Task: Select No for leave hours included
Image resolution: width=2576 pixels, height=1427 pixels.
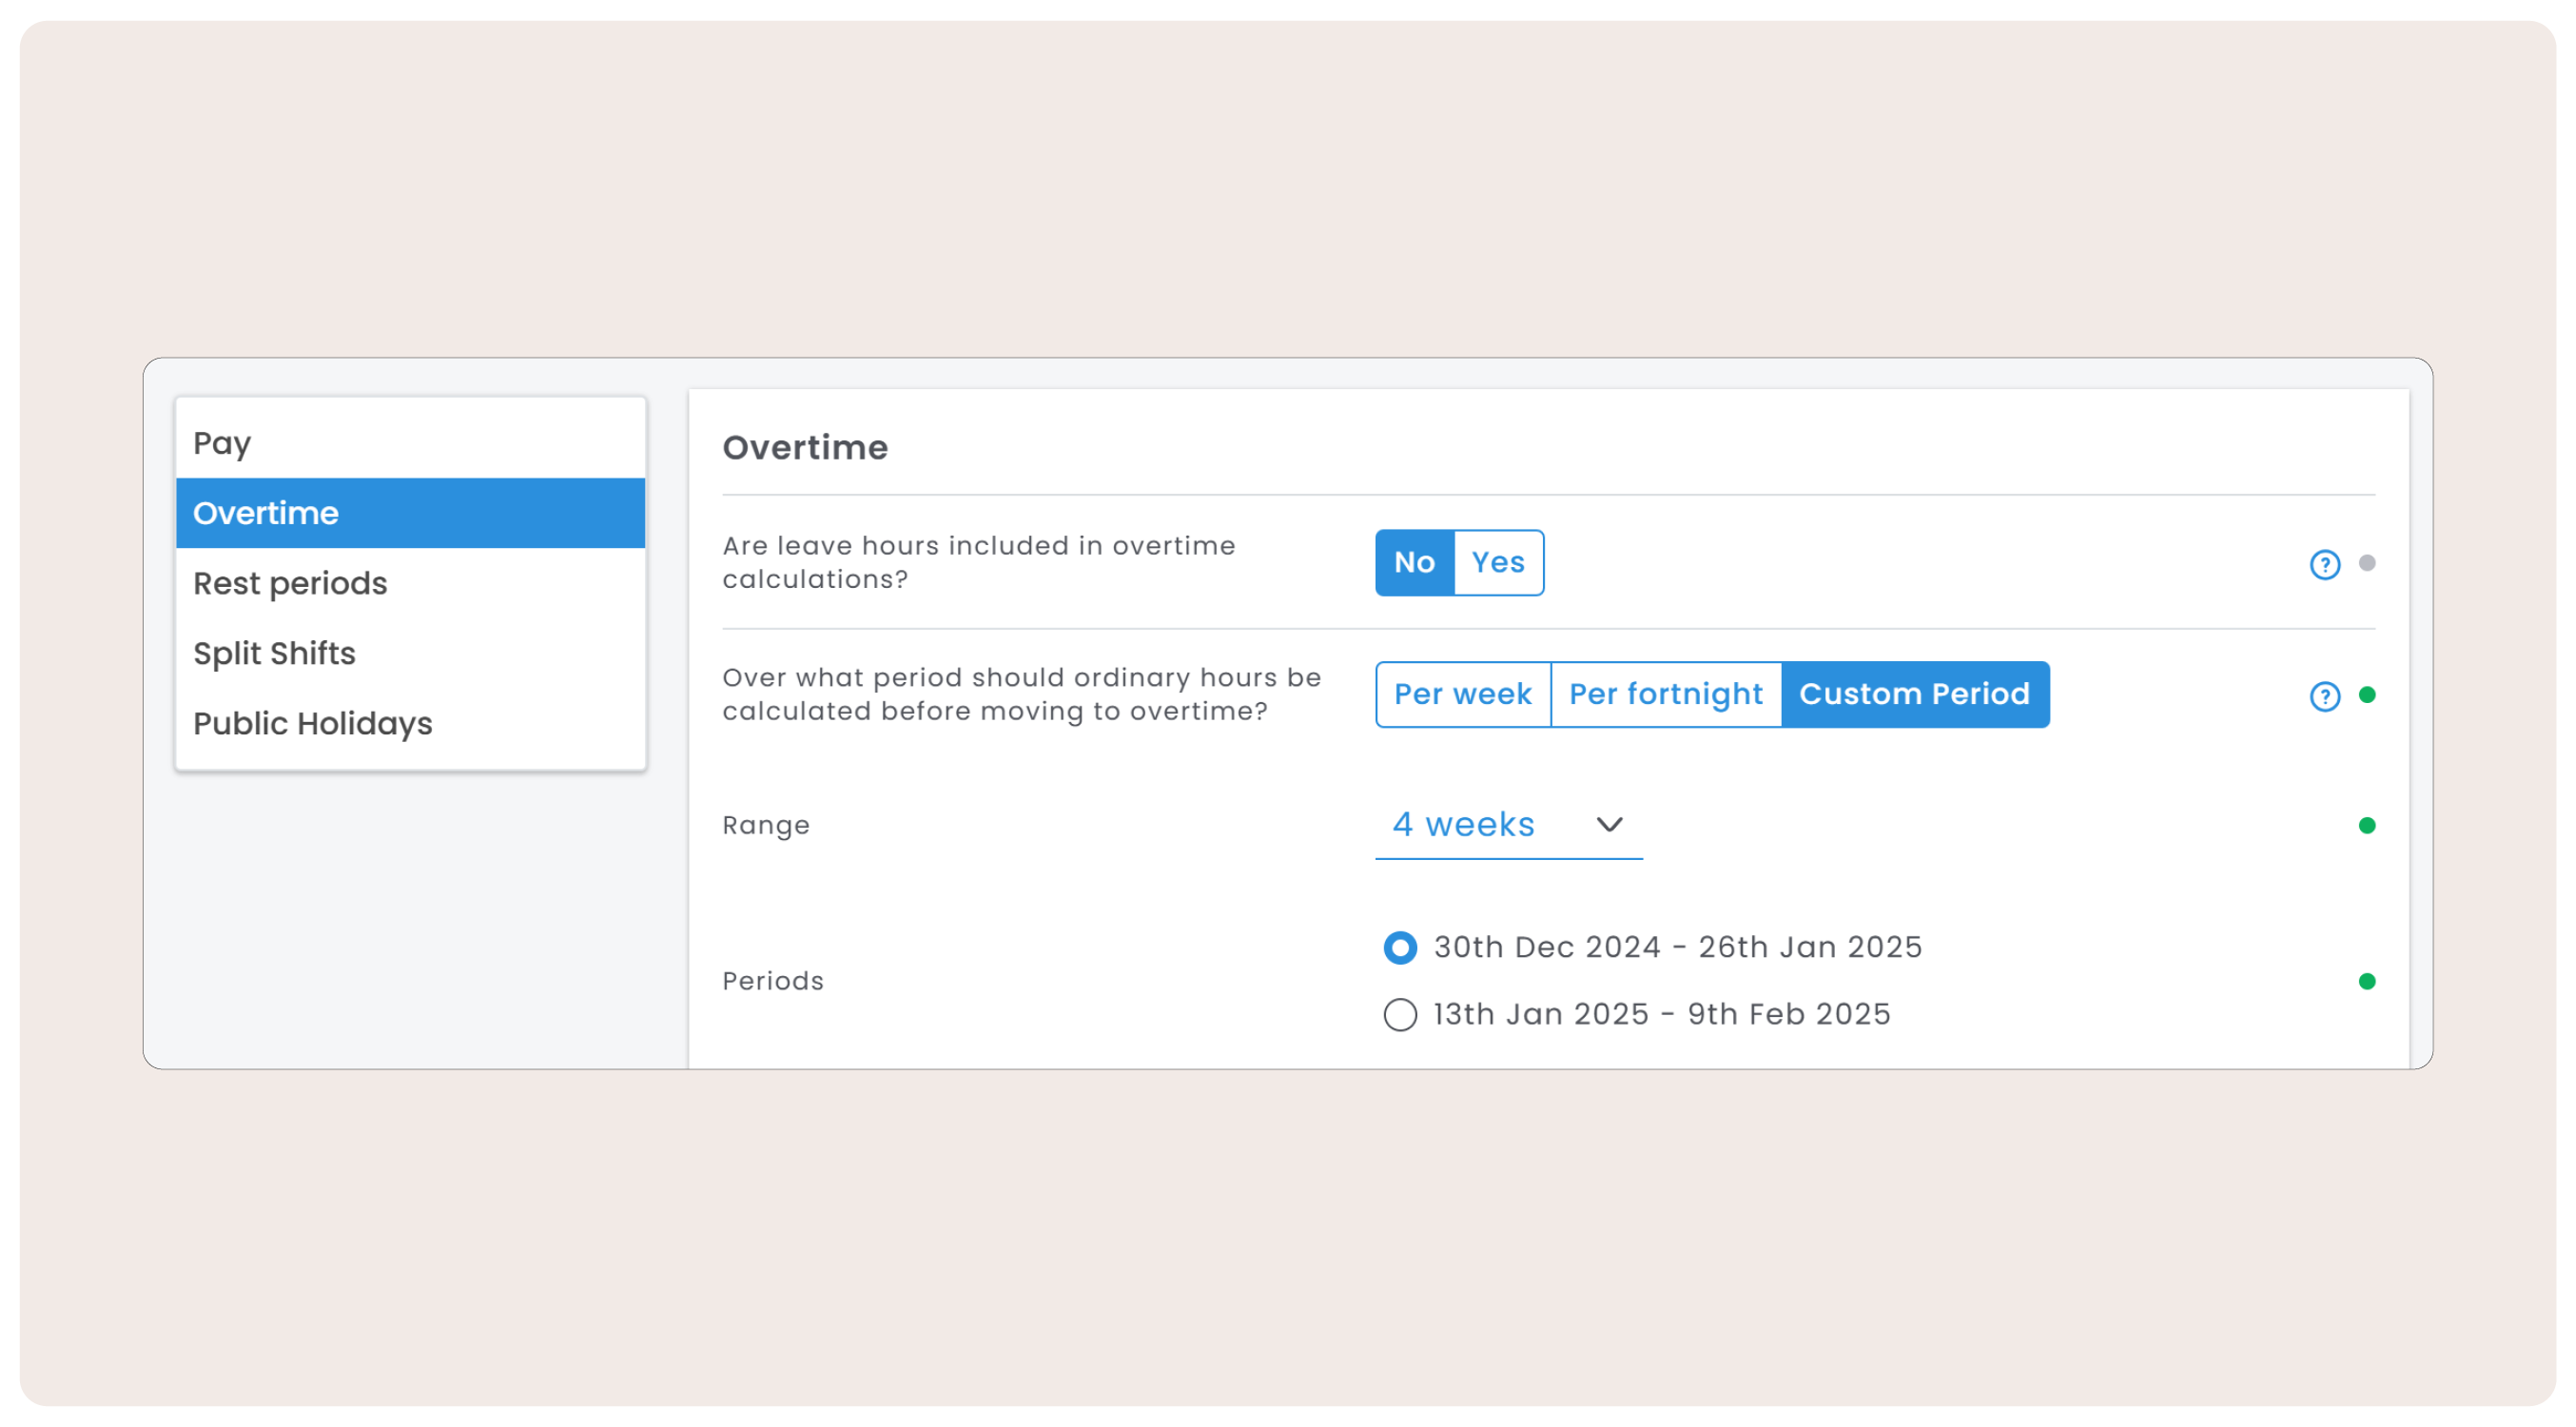Action: point(1414,563)
